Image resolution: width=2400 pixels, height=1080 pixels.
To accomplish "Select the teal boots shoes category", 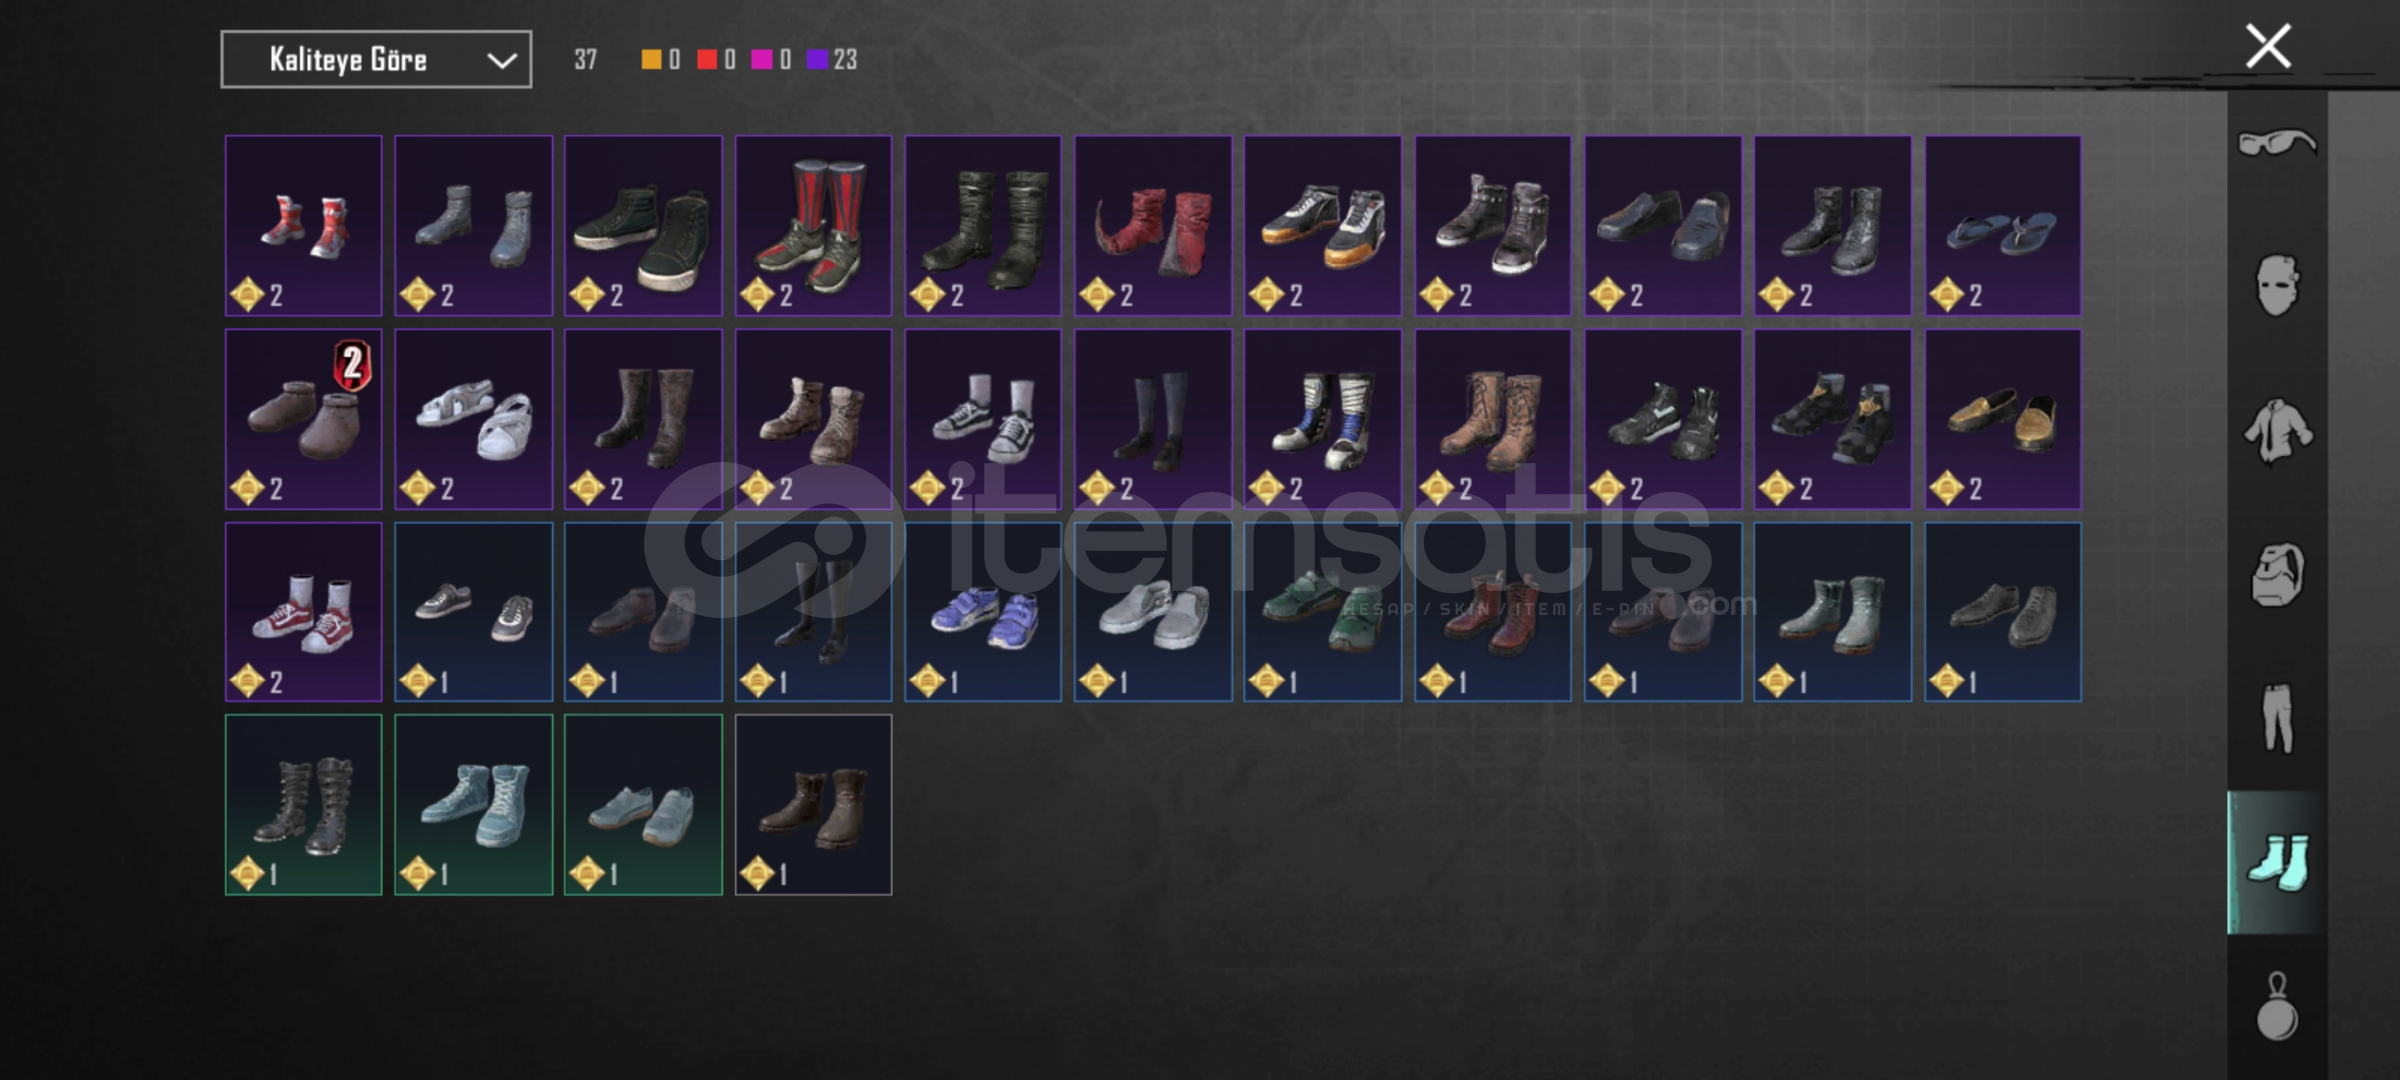I will (x=2277, y=862).
